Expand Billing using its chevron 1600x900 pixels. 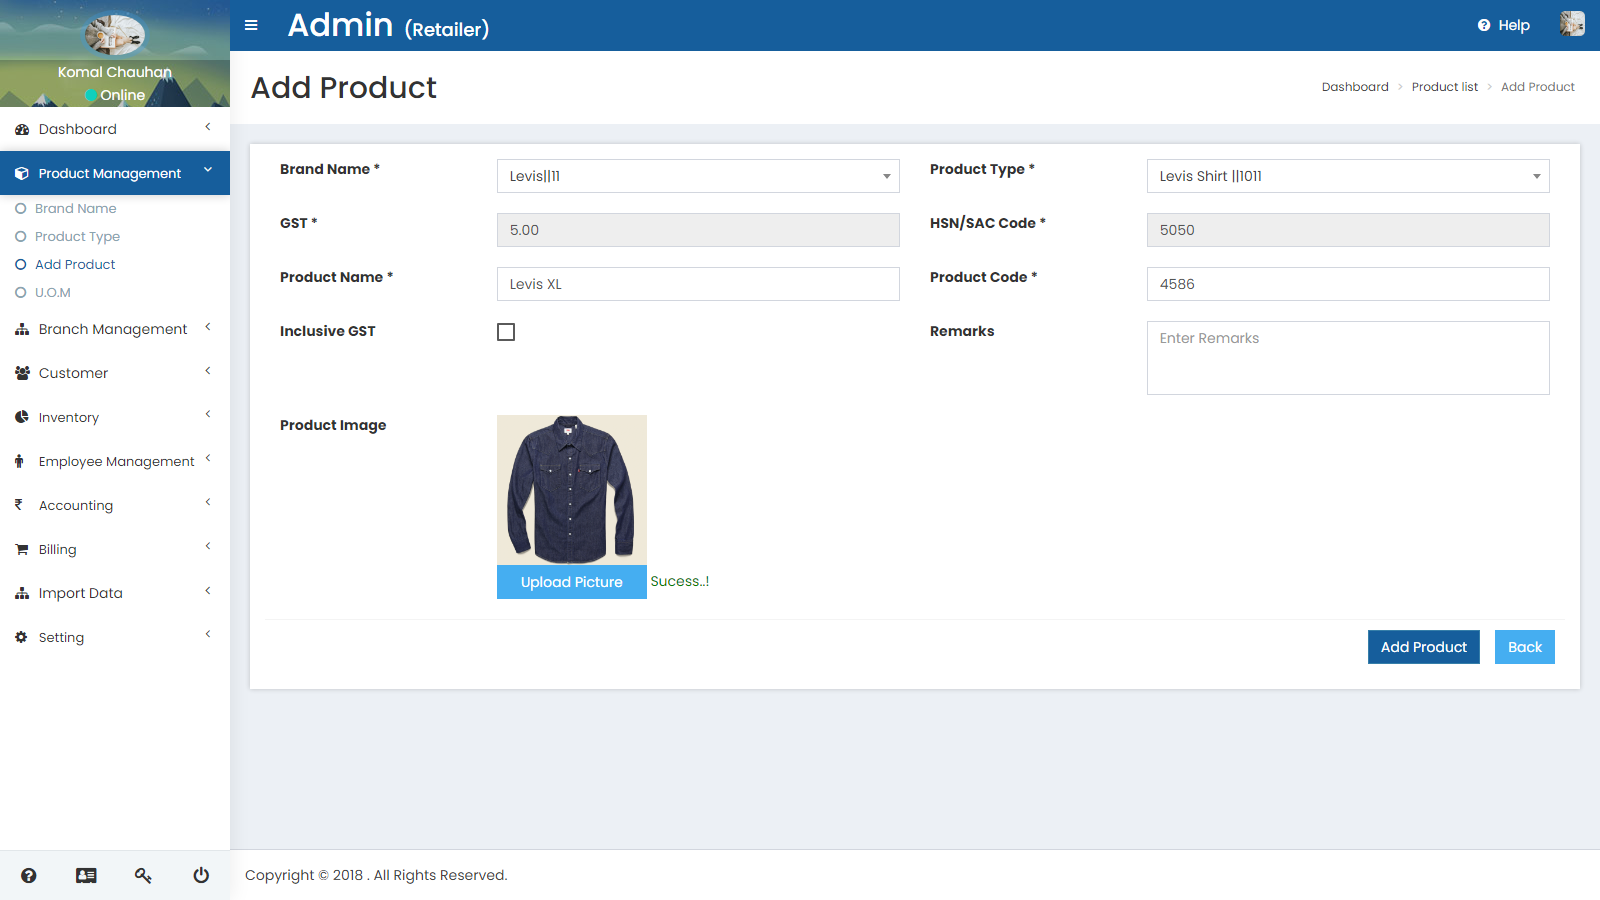208,546
